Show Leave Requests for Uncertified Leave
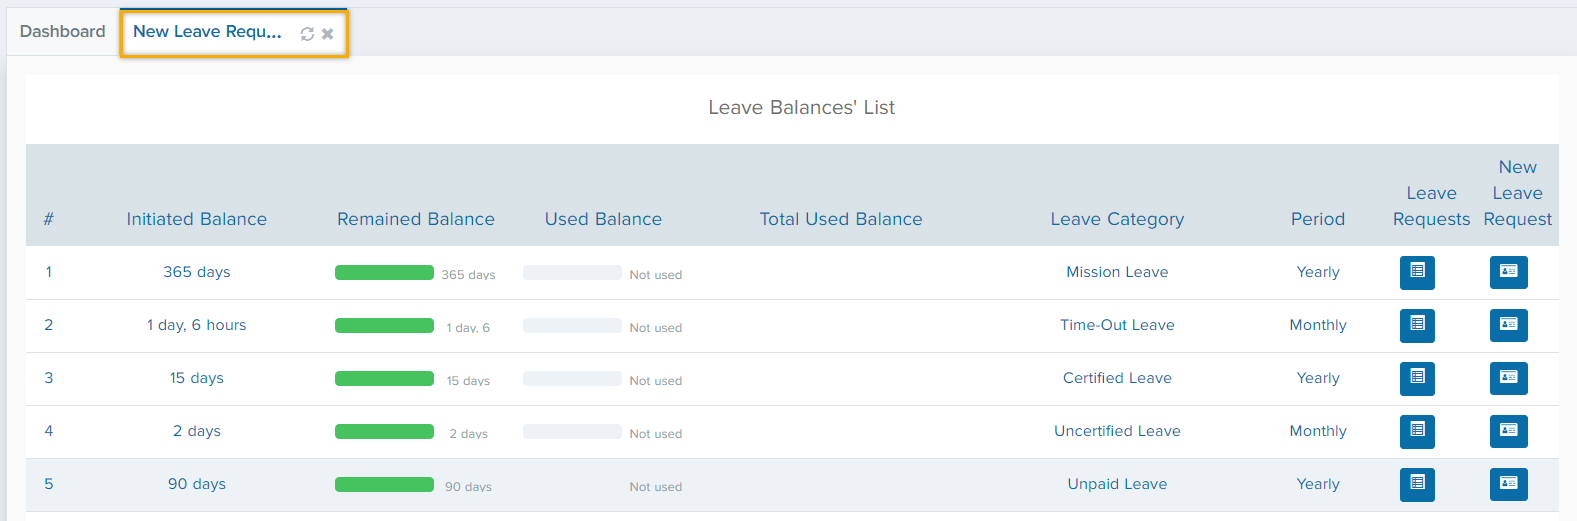This screenshot has width=1577, height=521. [1417, 431]
